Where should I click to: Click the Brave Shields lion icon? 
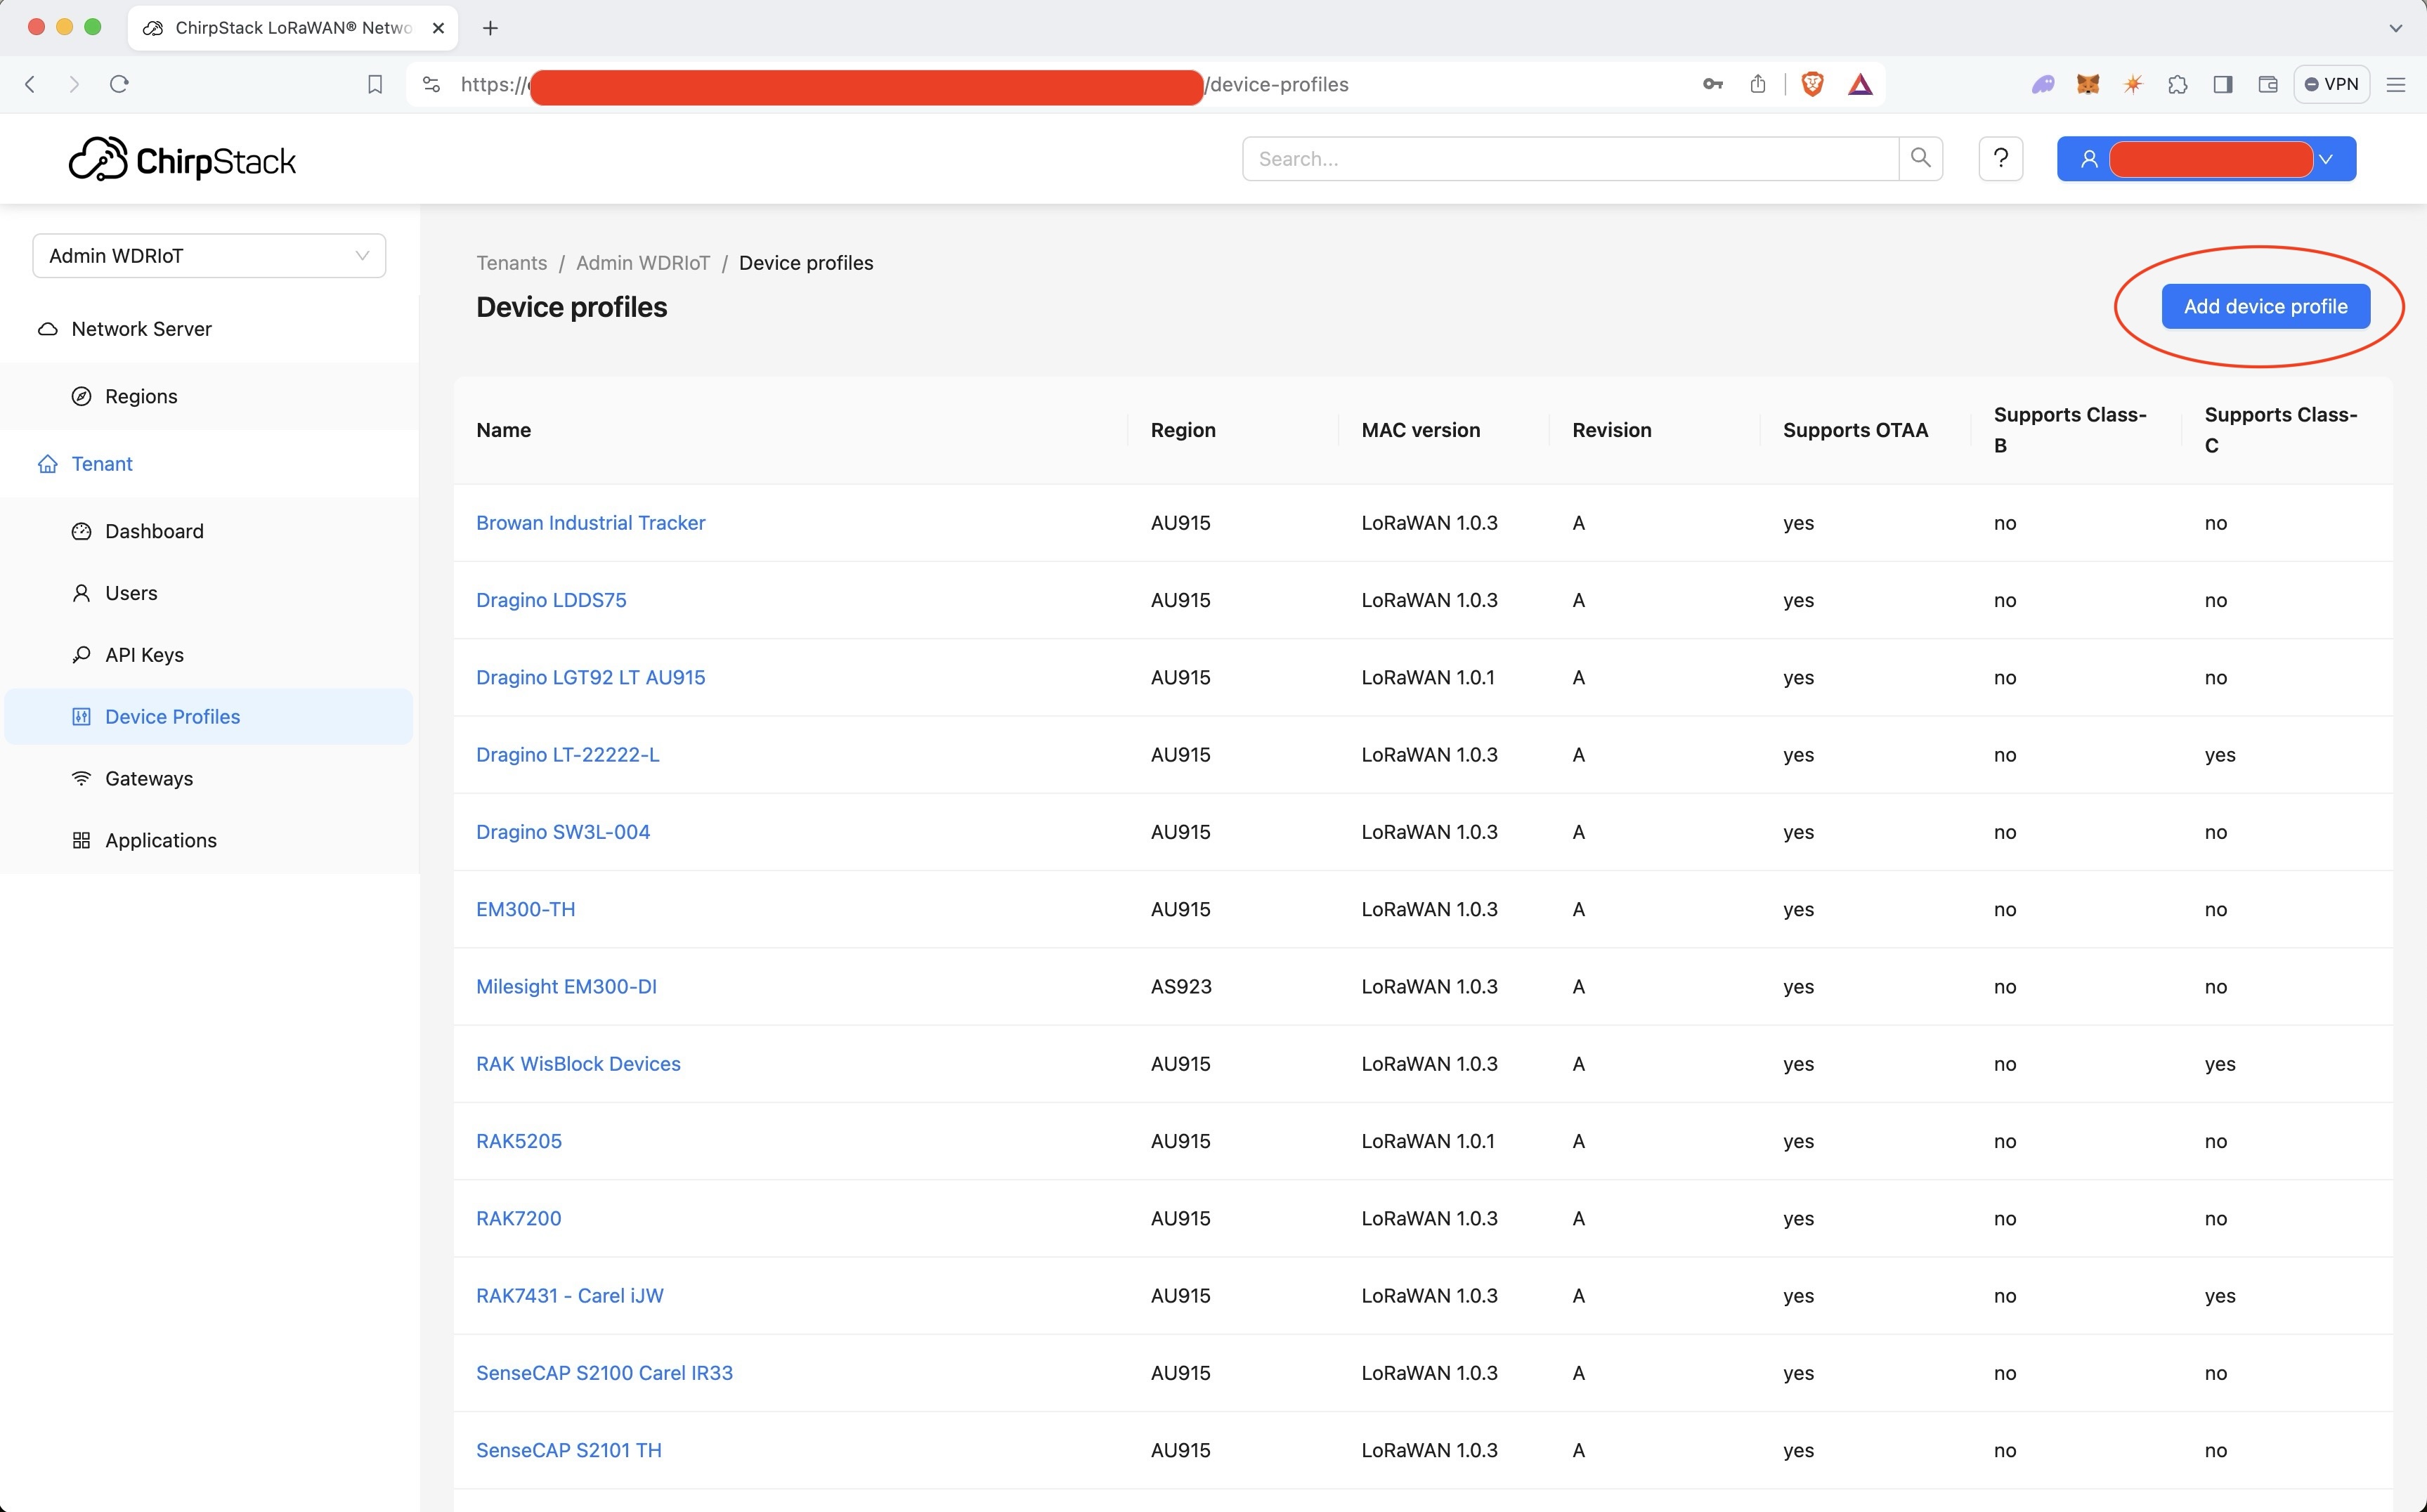[x=1812, y=84]
